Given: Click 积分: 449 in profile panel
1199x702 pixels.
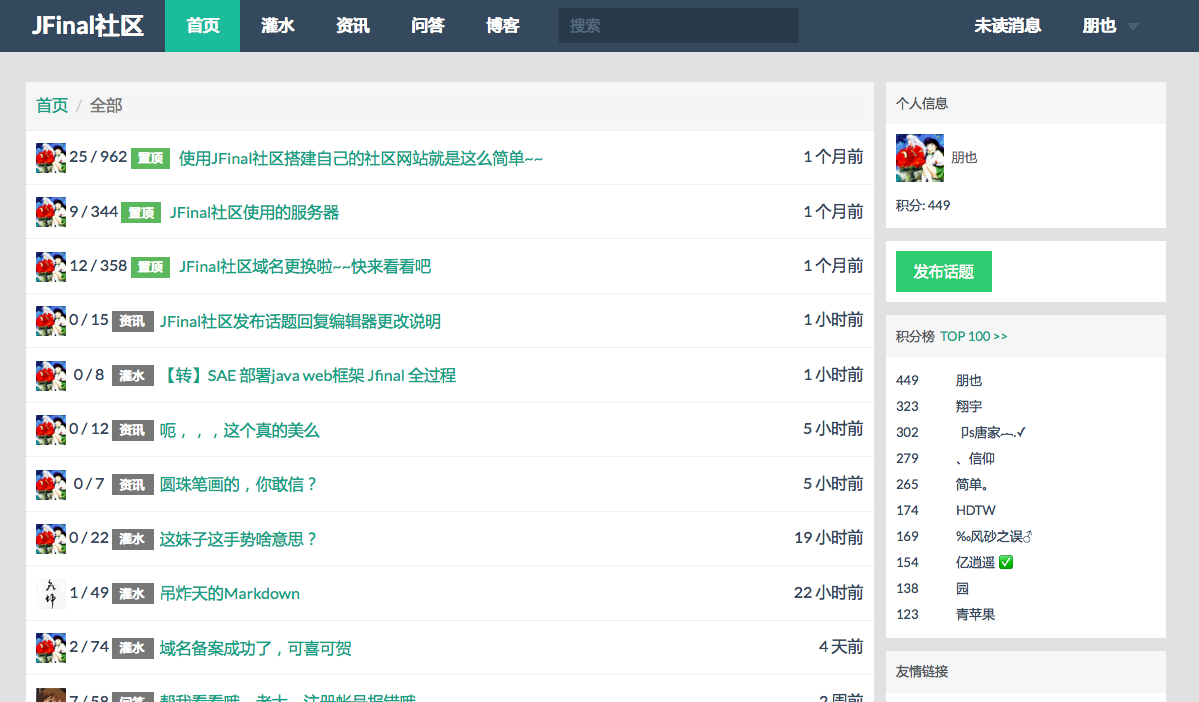Looking at the screenshot, I should (x=923, y=206).
